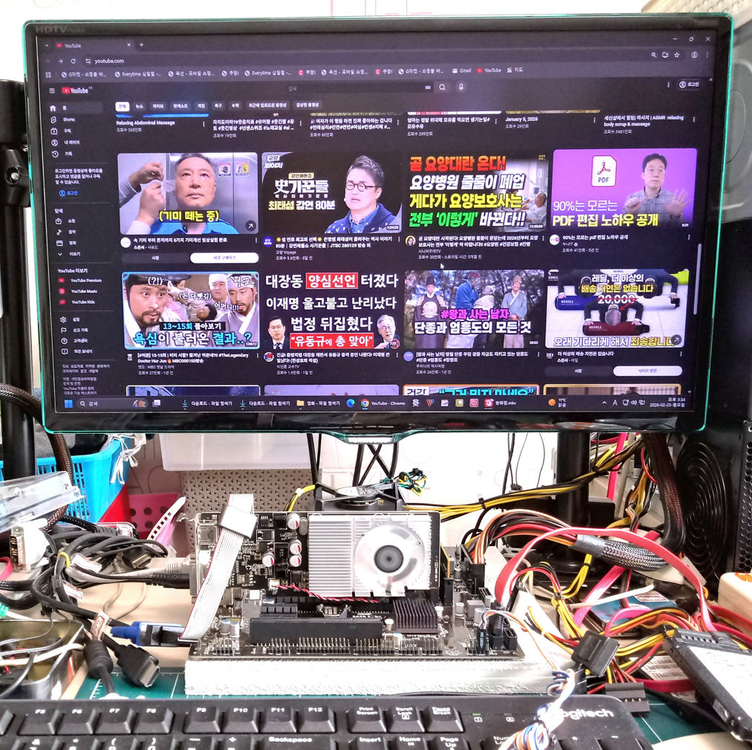The height and width of the screenshot is (750, 752).
Task: Open YouTube Music in sidebar
Action: click(x=79, y=292)
